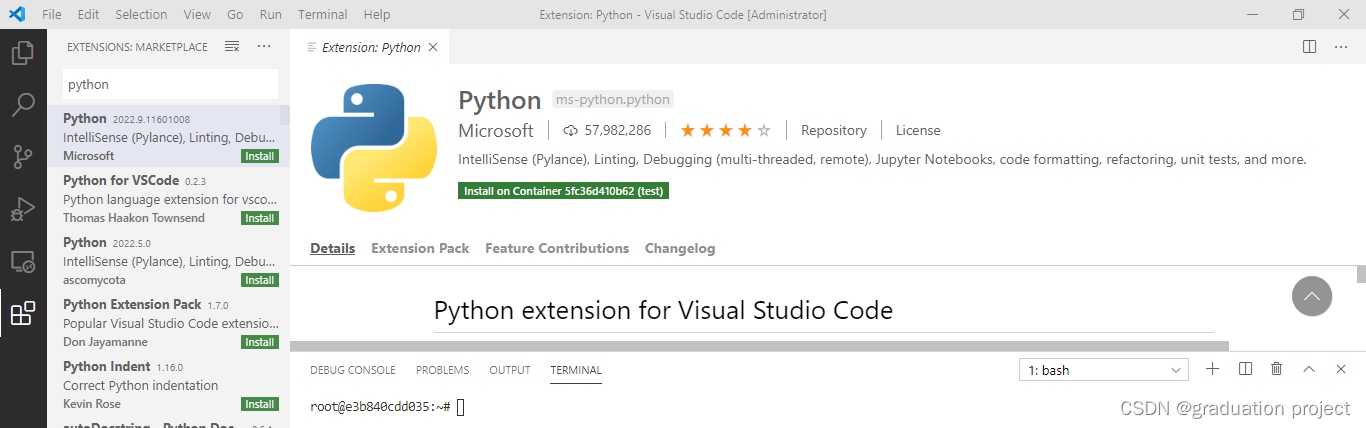Open the Terminal menu
1366x428 pixels.
coord(322,15)
